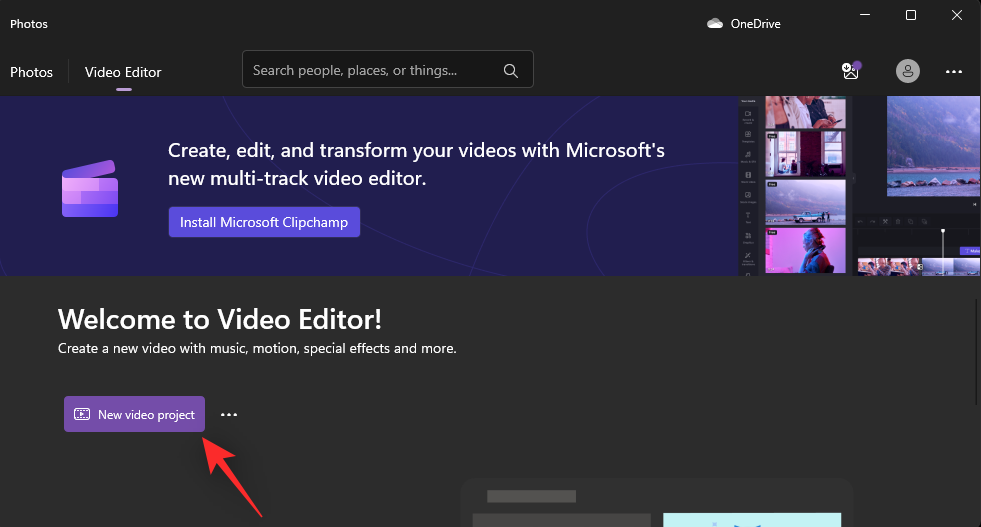
Task: Click the OneDrive cloud icon
Action: pos(715,24)
